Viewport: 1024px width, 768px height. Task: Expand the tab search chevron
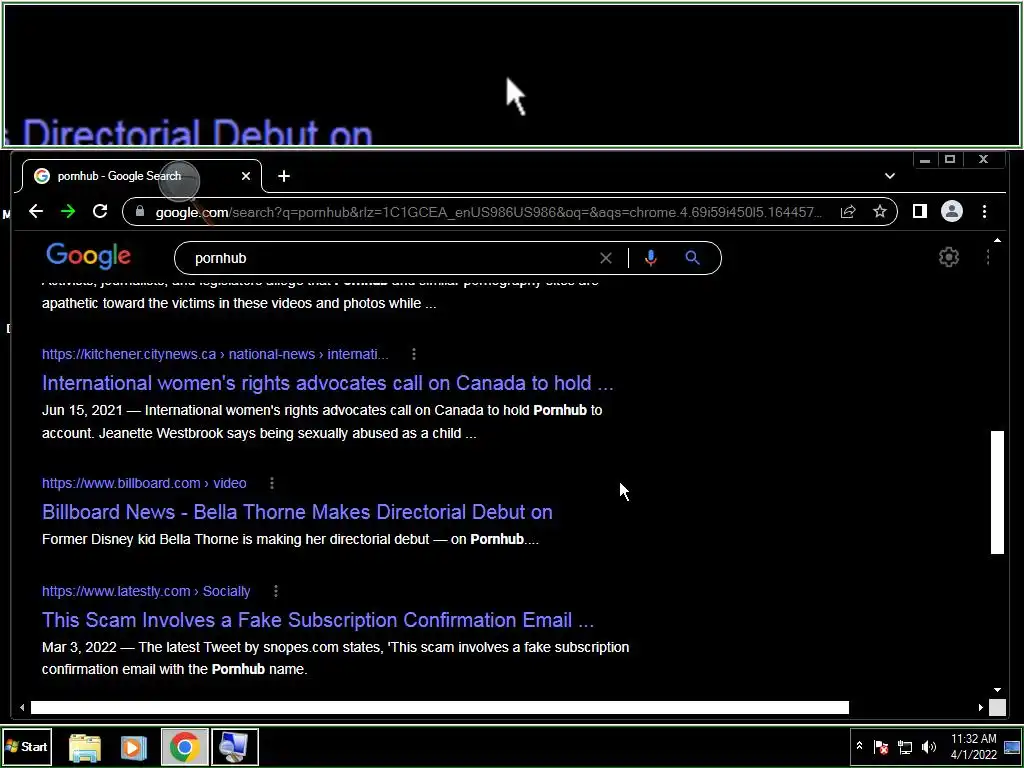point(889,176)
